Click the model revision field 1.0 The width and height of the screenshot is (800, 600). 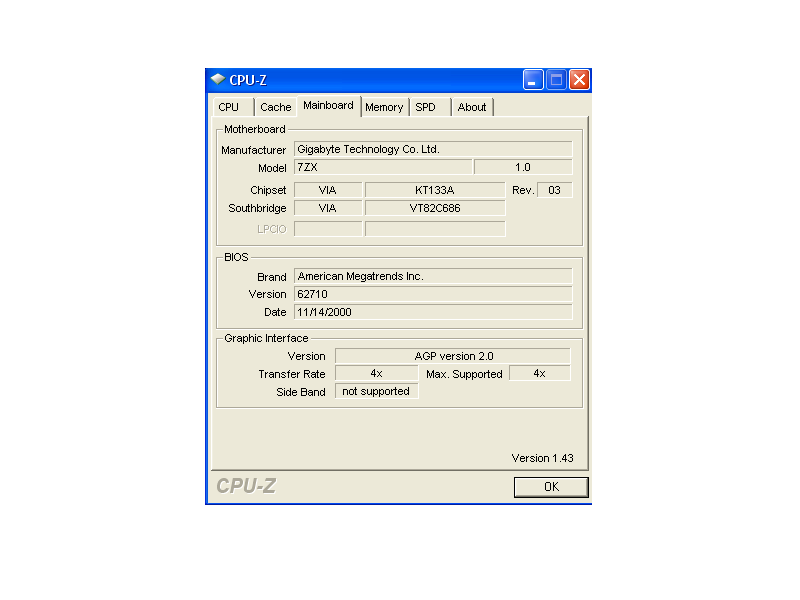click(523, 167)
